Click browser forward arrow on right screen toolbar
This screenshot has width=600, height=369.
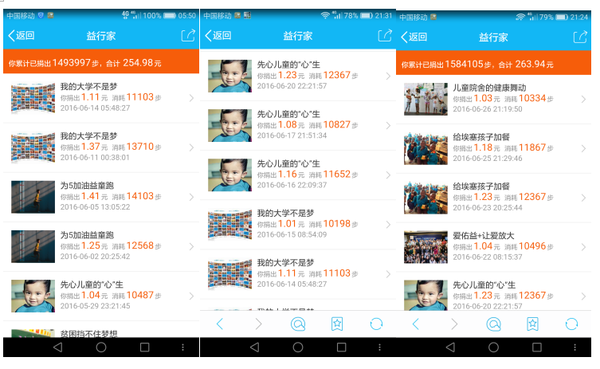[x=454, y=324]
